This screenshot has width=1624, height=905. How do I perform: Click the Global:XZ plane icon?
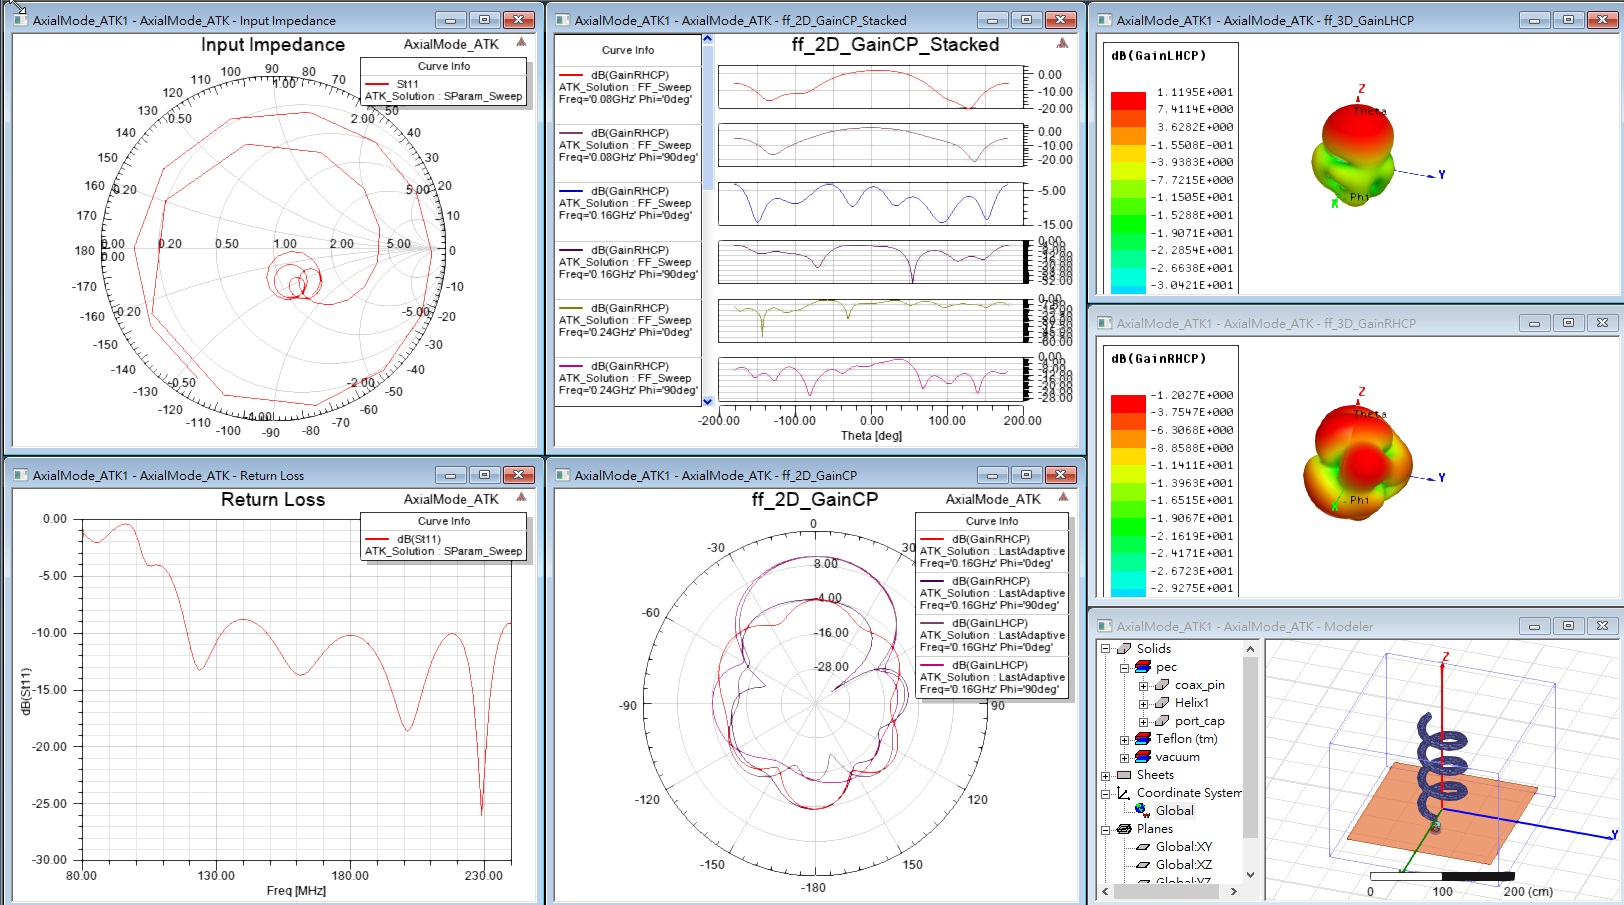1143,865
